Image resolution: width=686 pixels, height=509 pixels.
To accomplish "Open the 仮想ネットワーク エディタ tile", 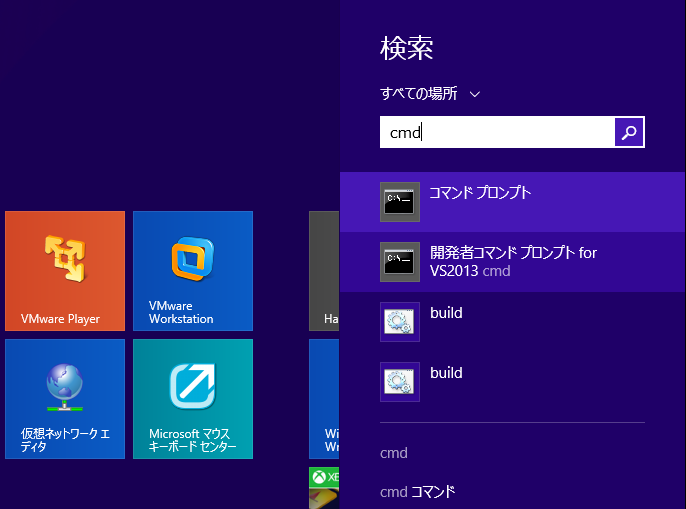I will point(65,398).
